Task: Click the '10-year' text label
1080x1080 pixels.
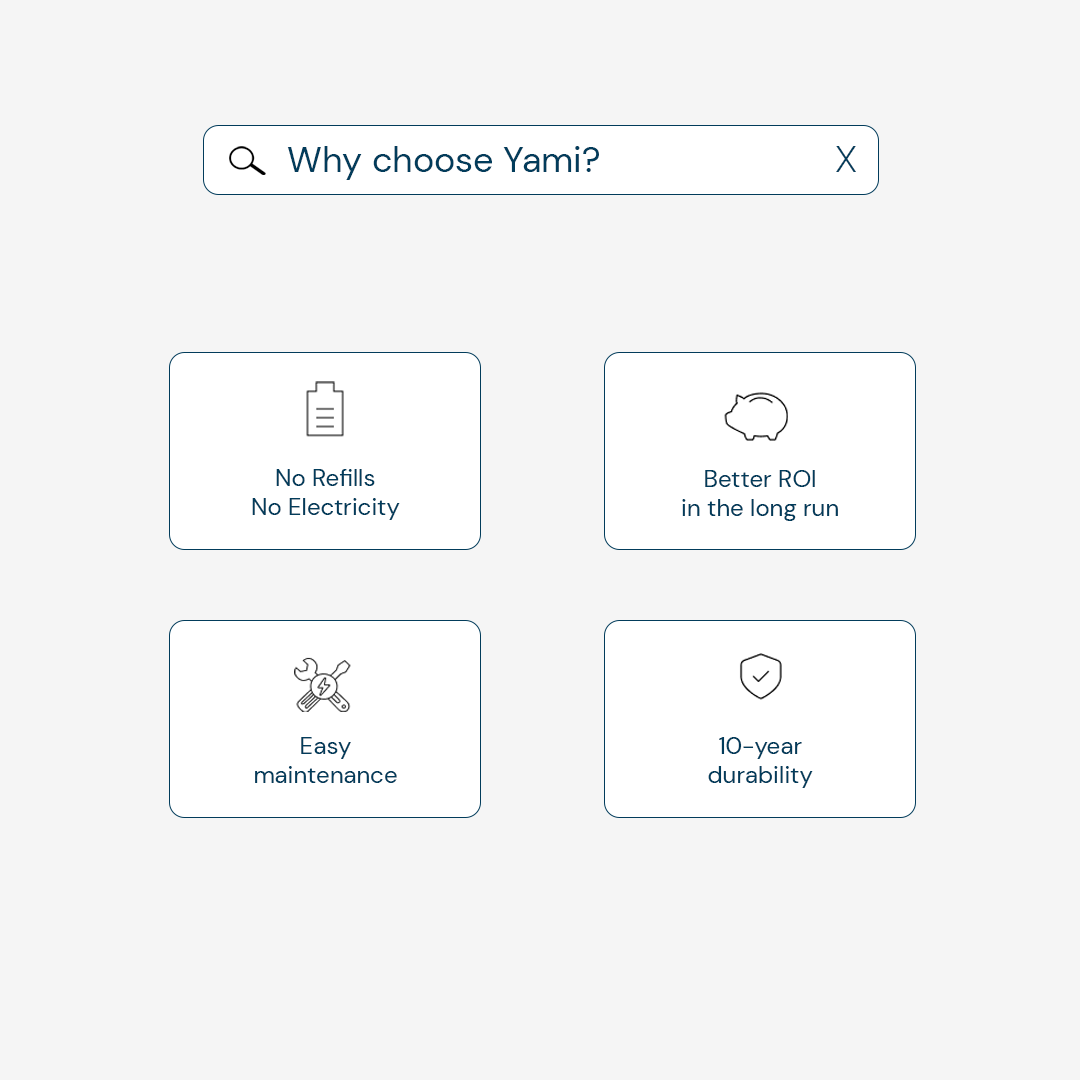Action: coord(760,747)
